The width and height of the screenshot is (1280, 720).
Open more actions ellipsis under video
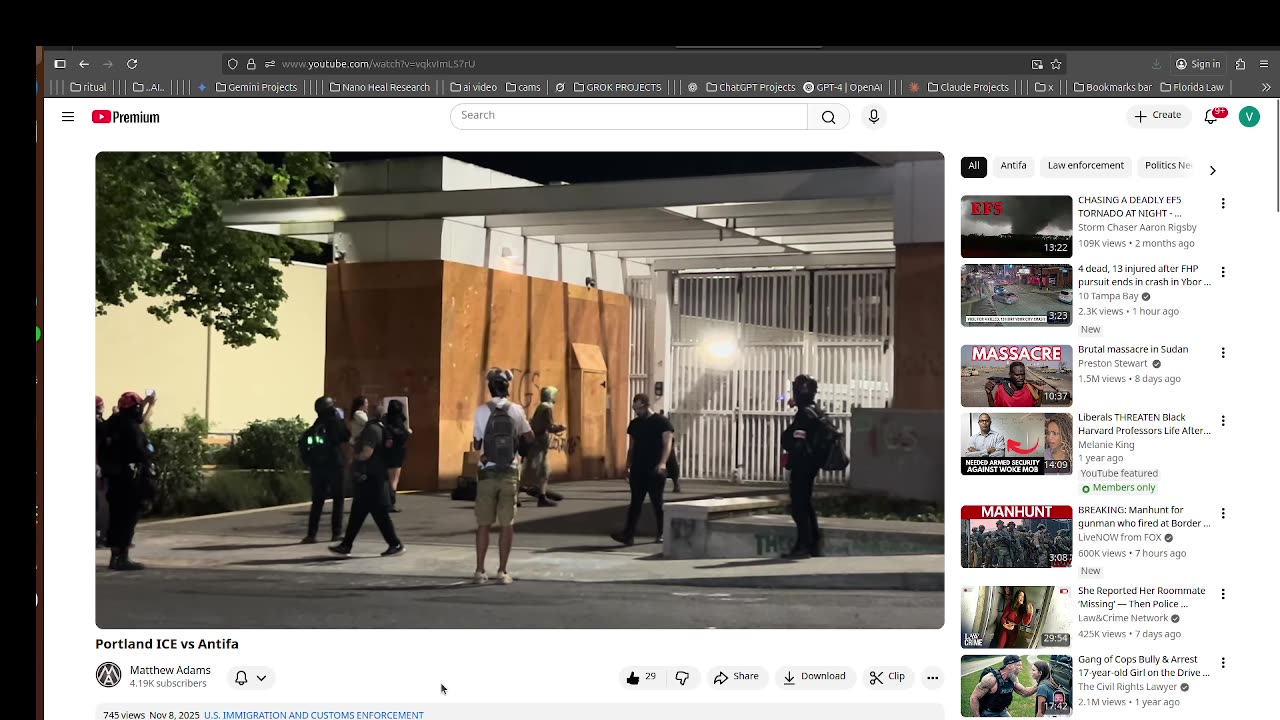coord(932,677)
